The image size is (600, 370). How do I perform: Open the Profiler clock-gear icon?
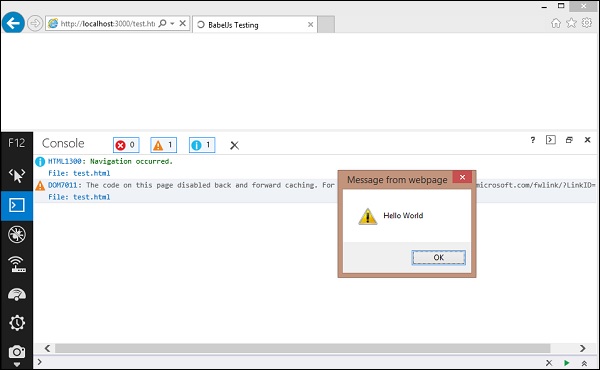[17, 323]
